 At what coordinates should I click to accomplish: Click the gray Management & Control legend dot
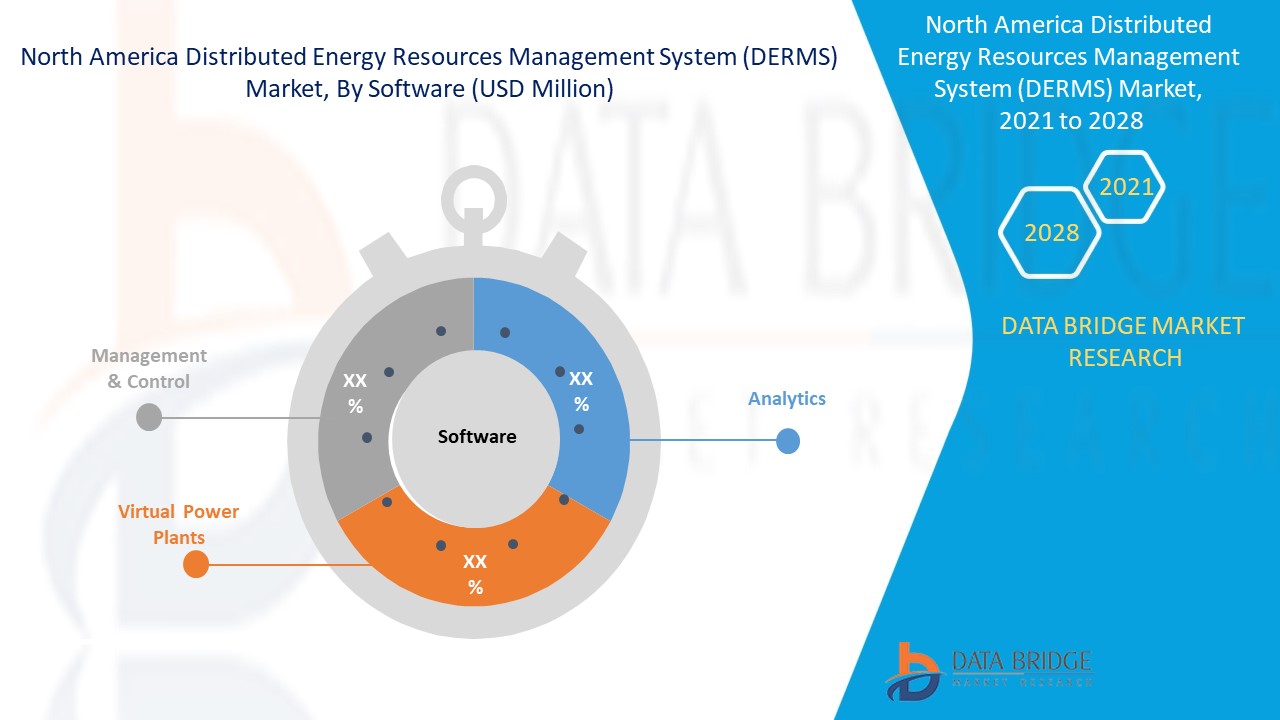coord(148,416)
